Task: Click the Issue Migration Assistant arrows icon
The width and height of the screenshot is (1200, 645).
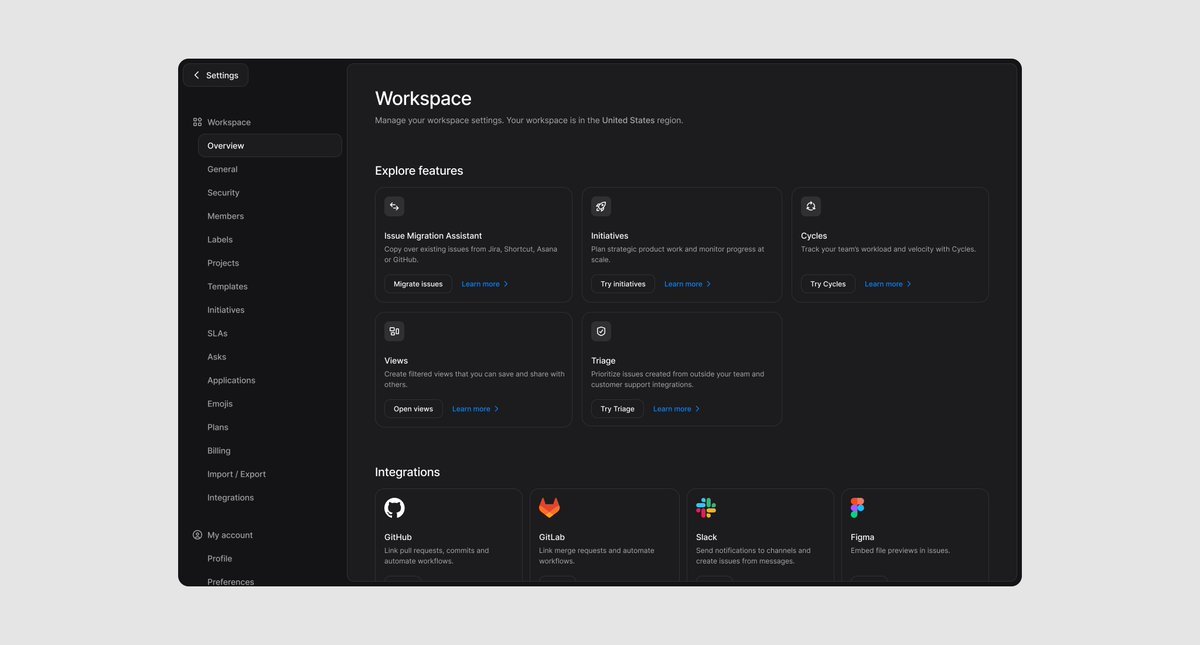Action: pyautogui.click(x=394, y=206)
